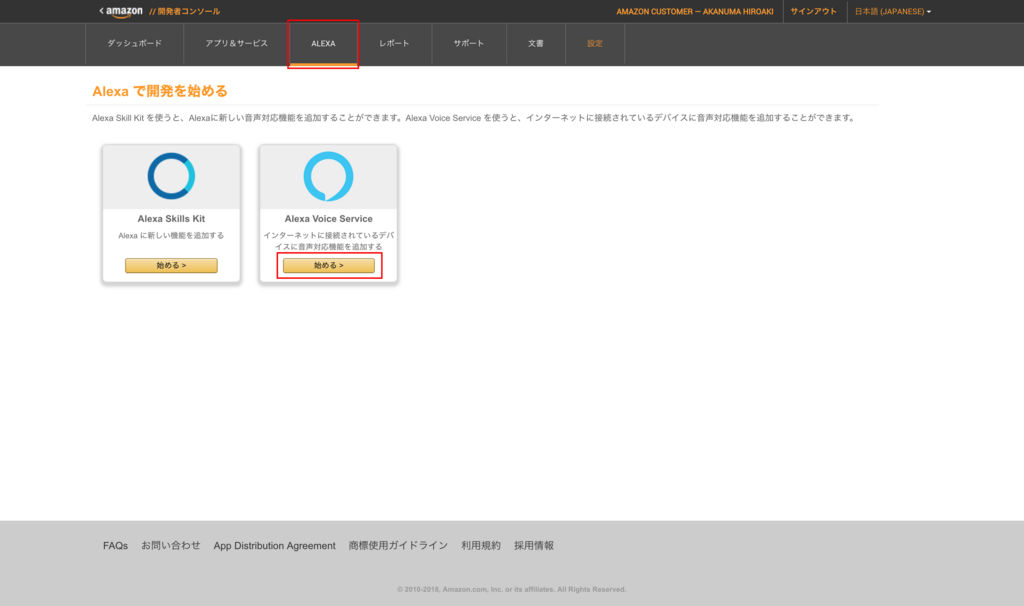Viewport: 1024px width, 606px height.
Task: Open the お問い合わせ footer link
Action: pos(170,546)
